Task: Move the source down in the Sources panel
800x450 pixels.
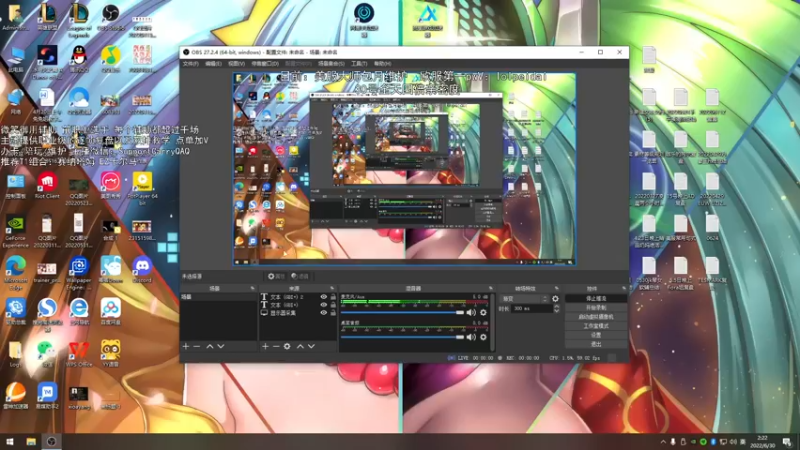Action: point(311,346)
